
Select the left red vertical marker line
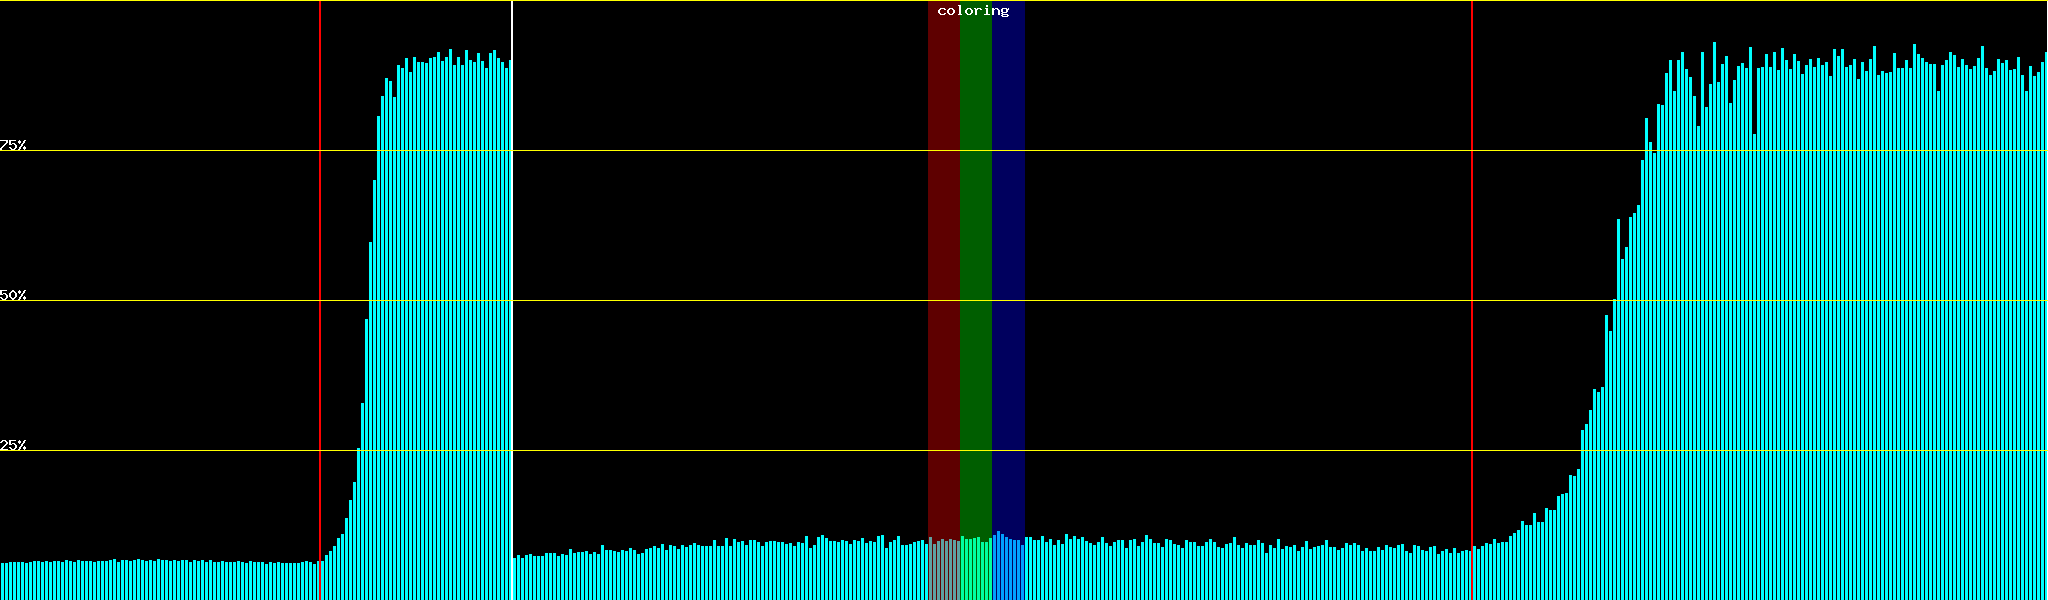pos(320,300)
